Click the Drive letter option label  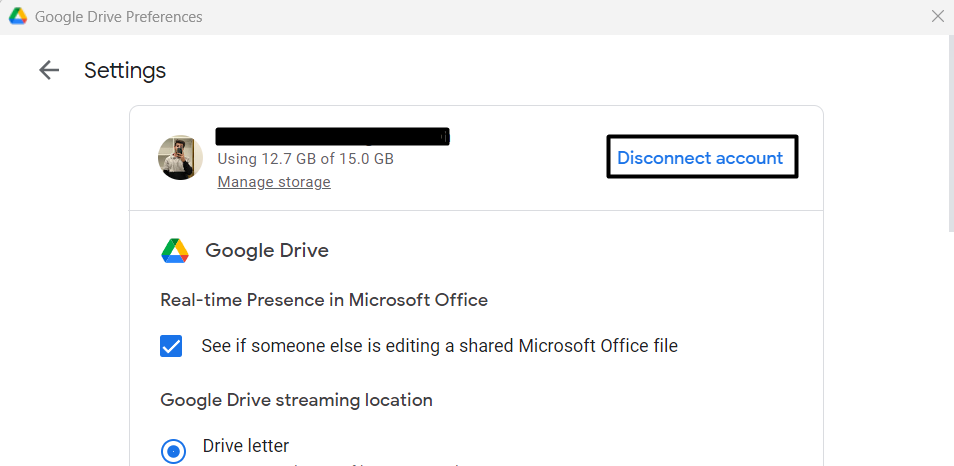(x=246, y=446)
